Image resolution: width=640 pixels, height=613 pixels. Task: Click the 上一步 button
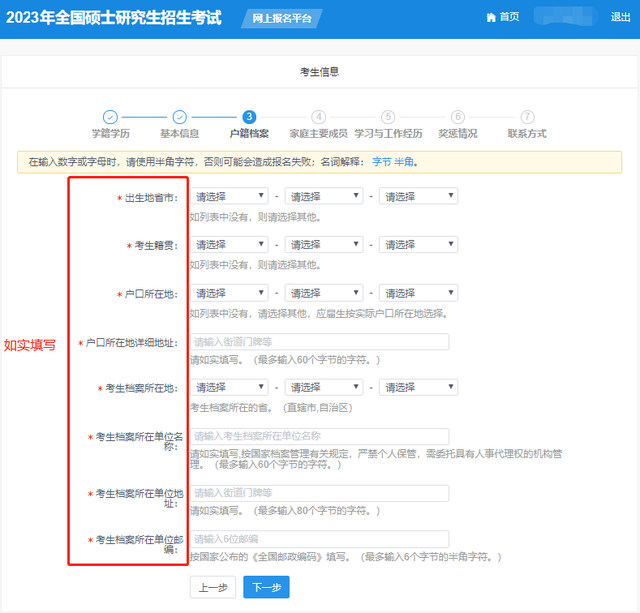(213, 587)
